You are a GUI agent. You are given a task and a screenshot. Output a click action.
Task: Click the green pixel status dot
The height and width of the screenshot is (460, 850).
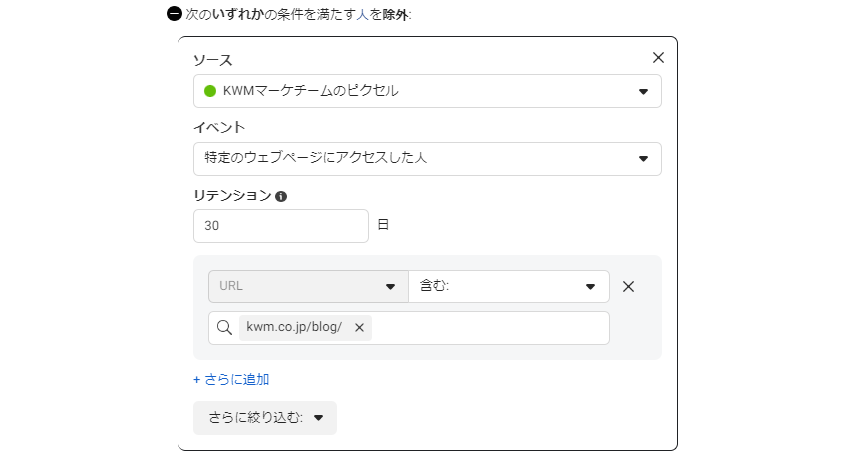click(210, 91)
